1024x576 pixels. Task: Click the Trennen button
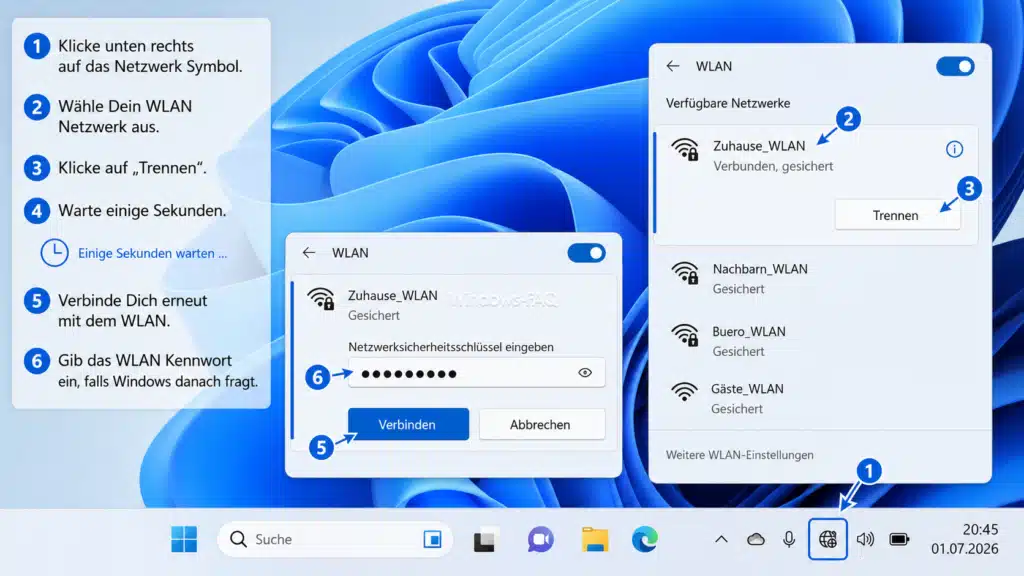click(897, 215)
